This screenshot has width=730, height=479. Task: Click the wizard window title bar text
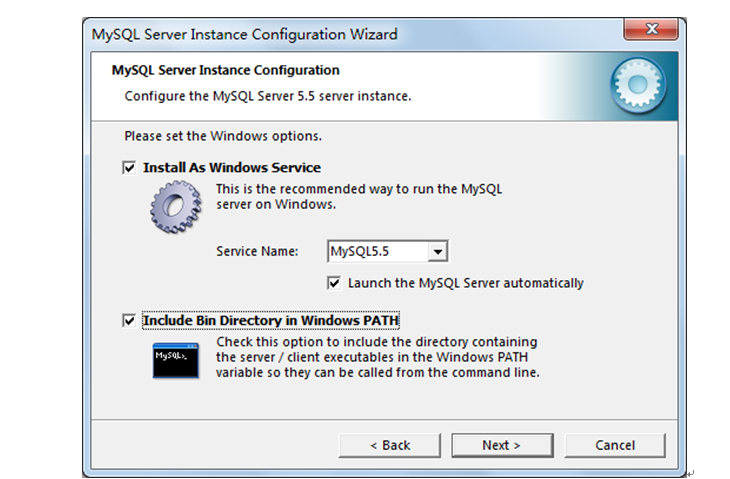tap(244, 34)
